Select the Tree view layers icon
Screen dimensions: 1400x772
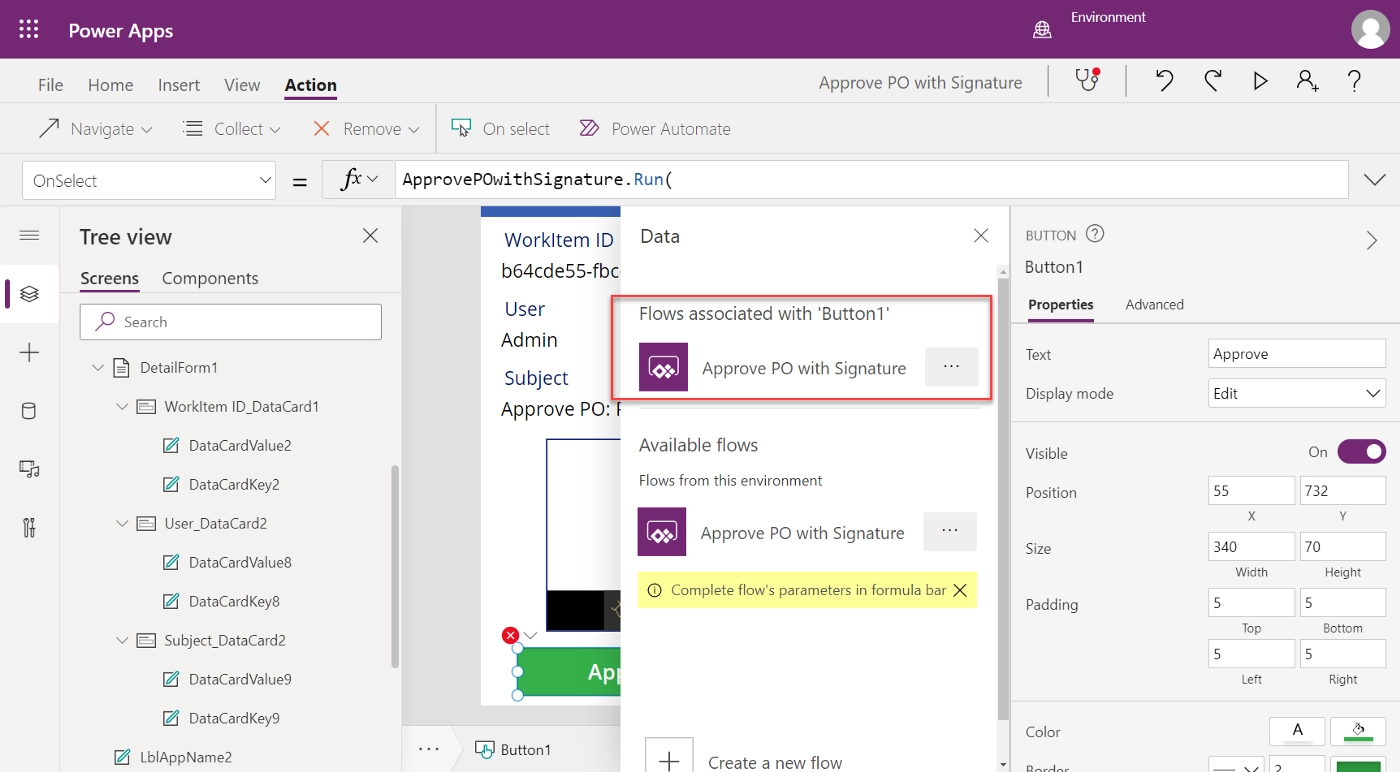click(29, 294)
